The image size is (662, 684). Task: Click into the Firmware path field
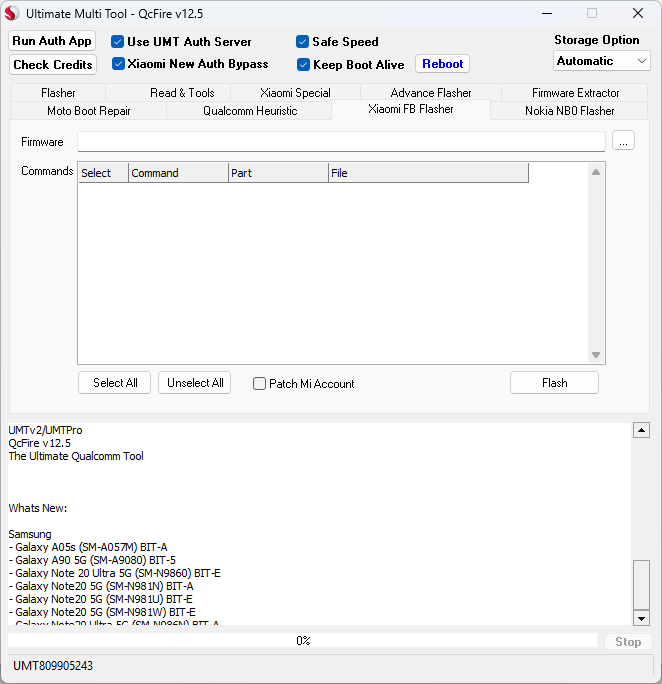[x=341, y=141]
